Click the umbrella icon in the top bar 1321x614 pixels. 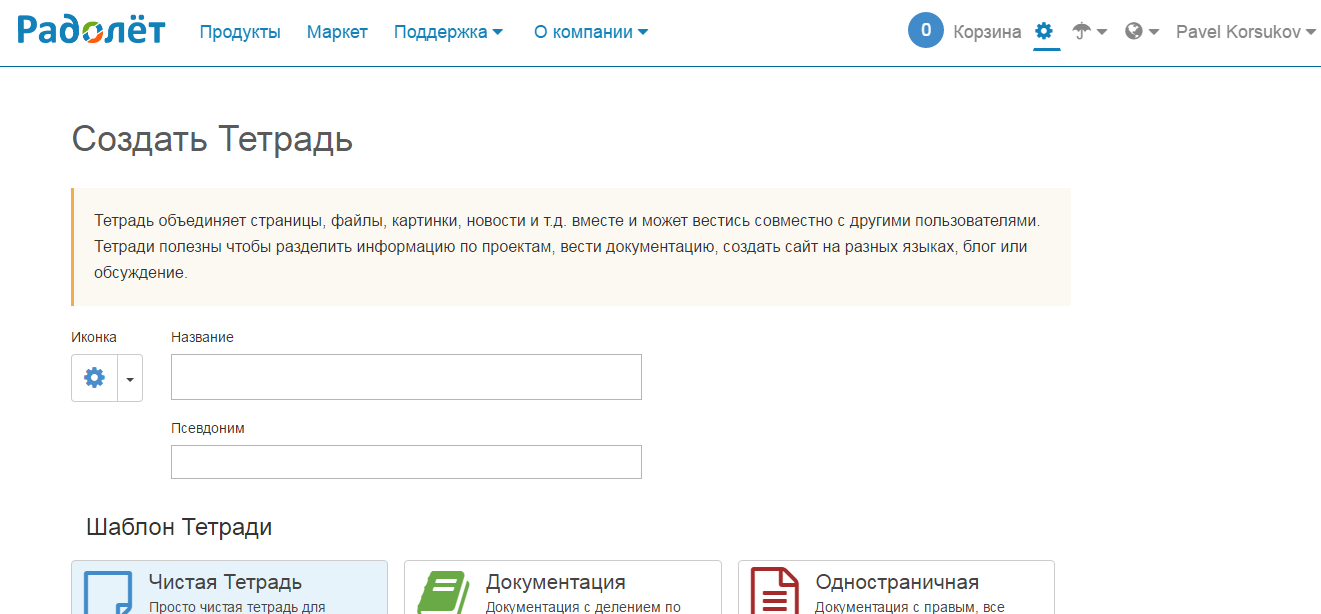coord(1083,31)
